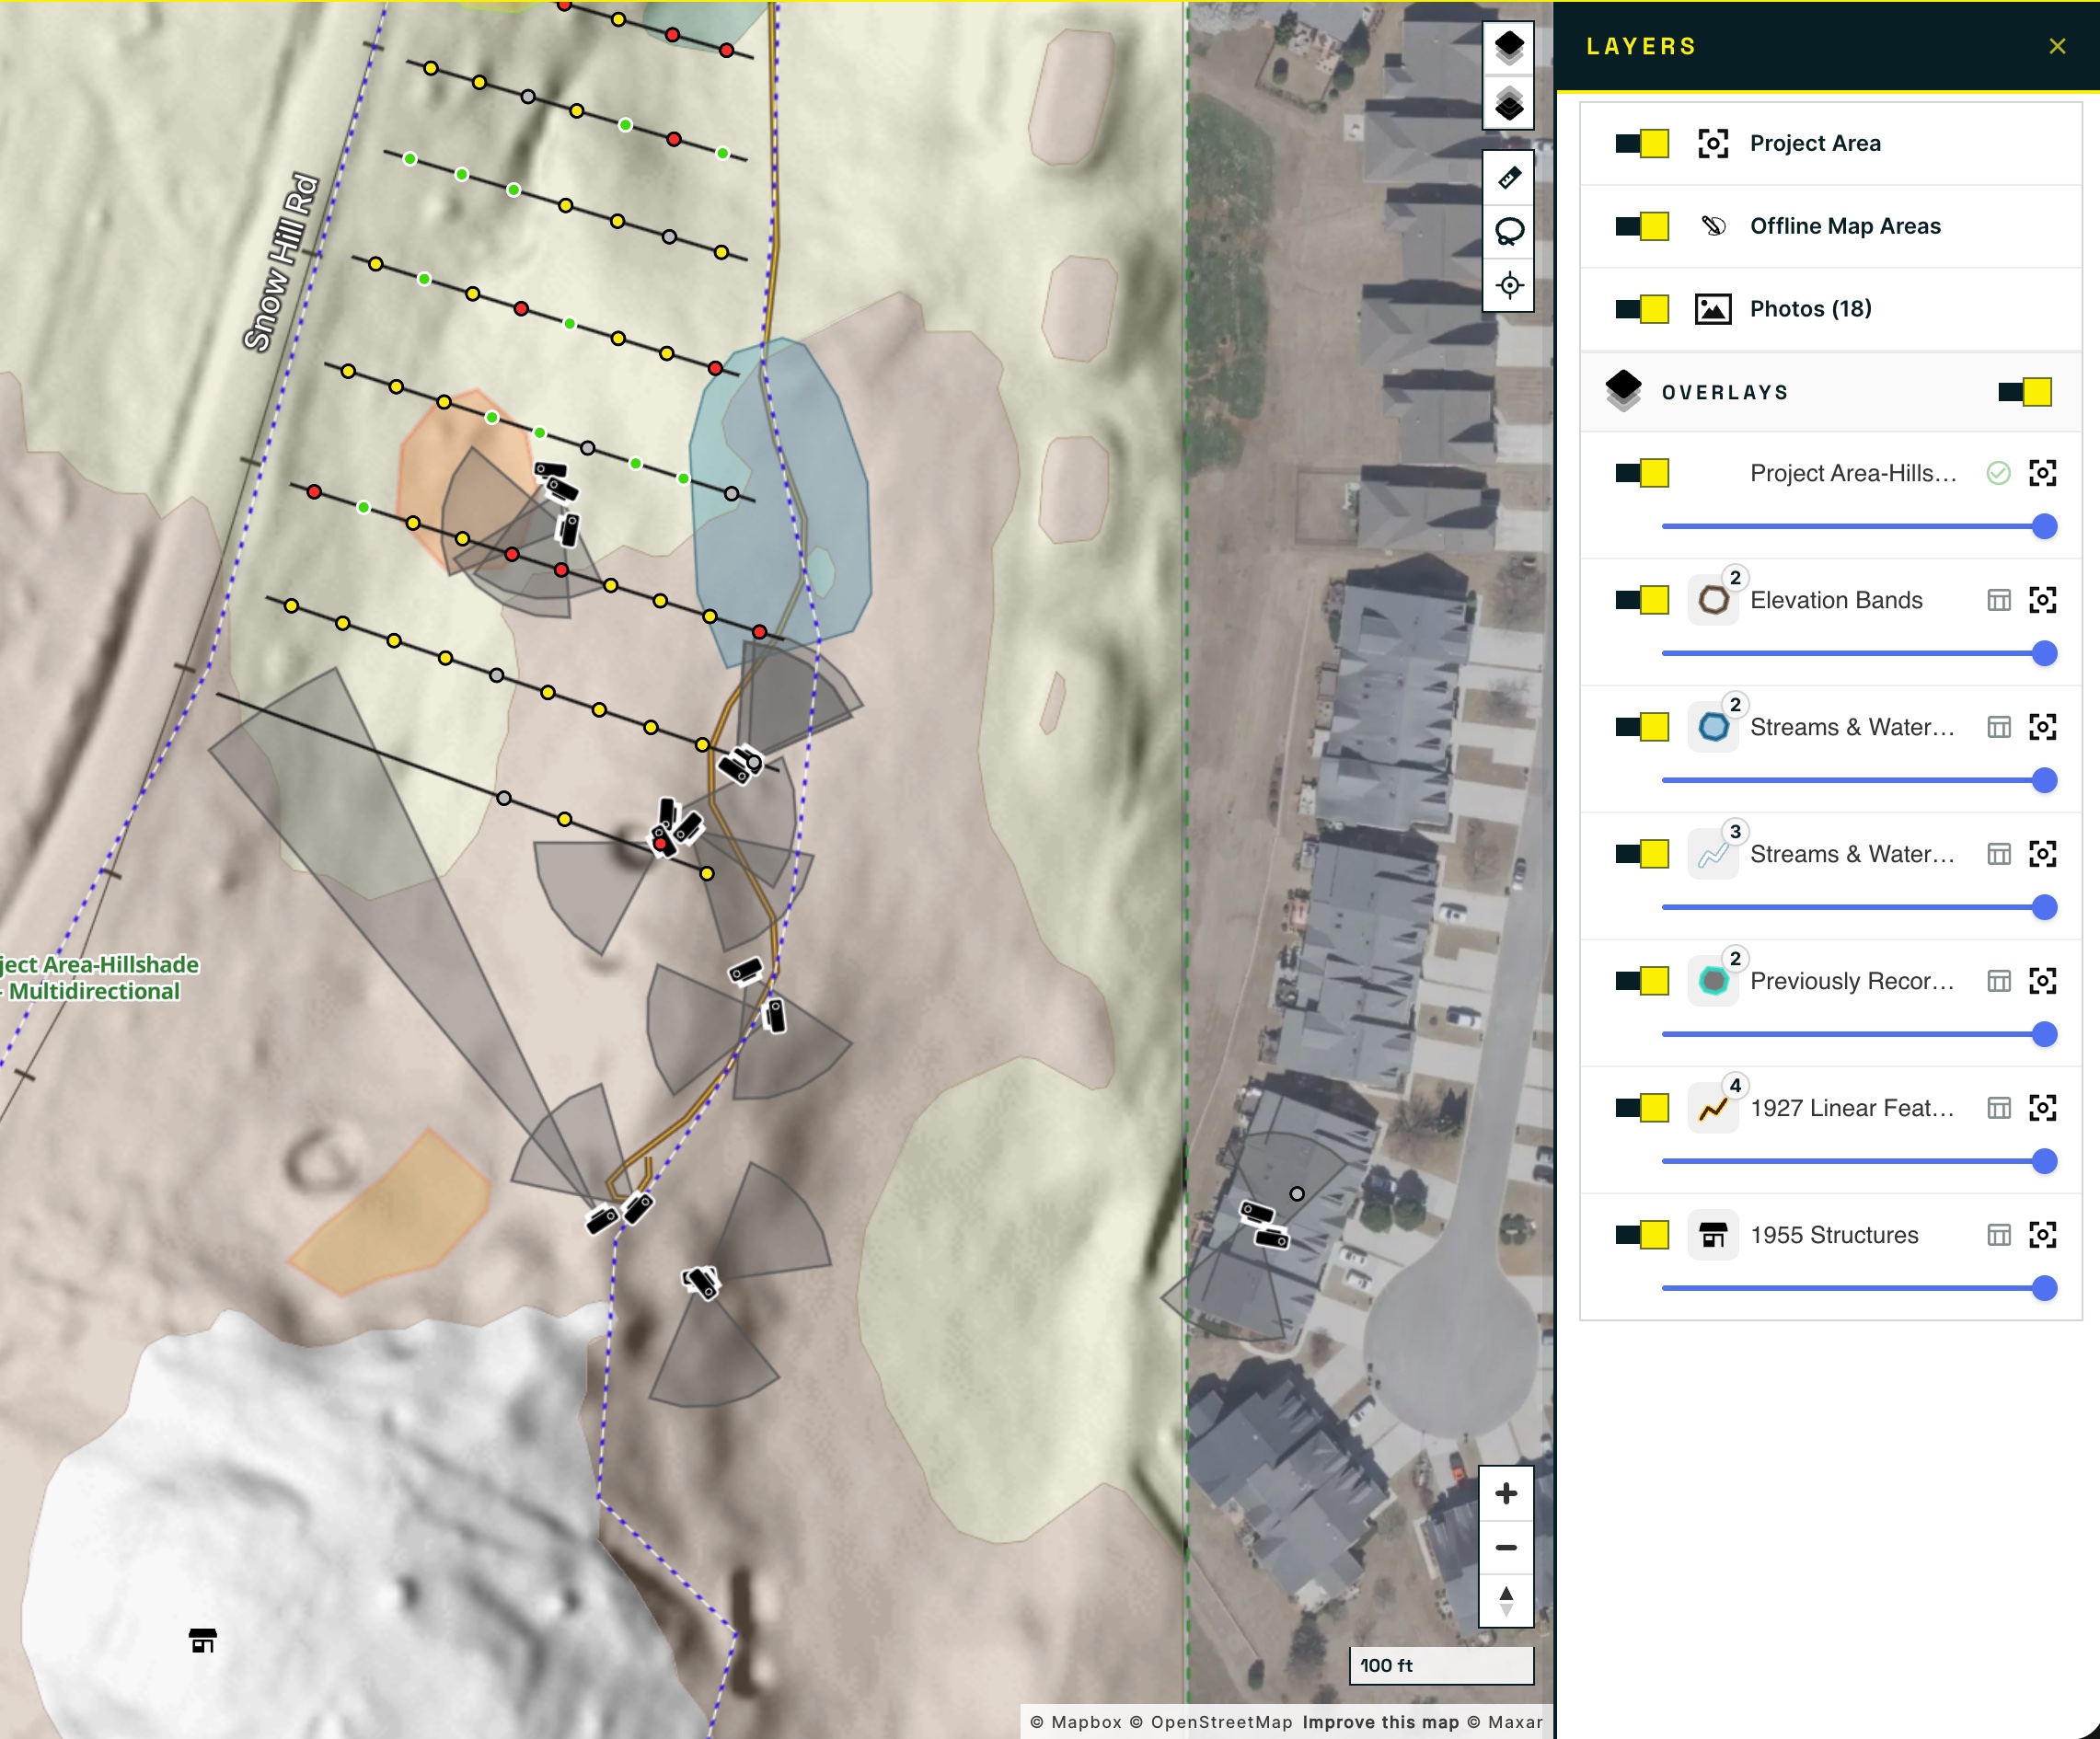
Task: Click the Elevation Bands symbol icon
Action: point(1713,600)
